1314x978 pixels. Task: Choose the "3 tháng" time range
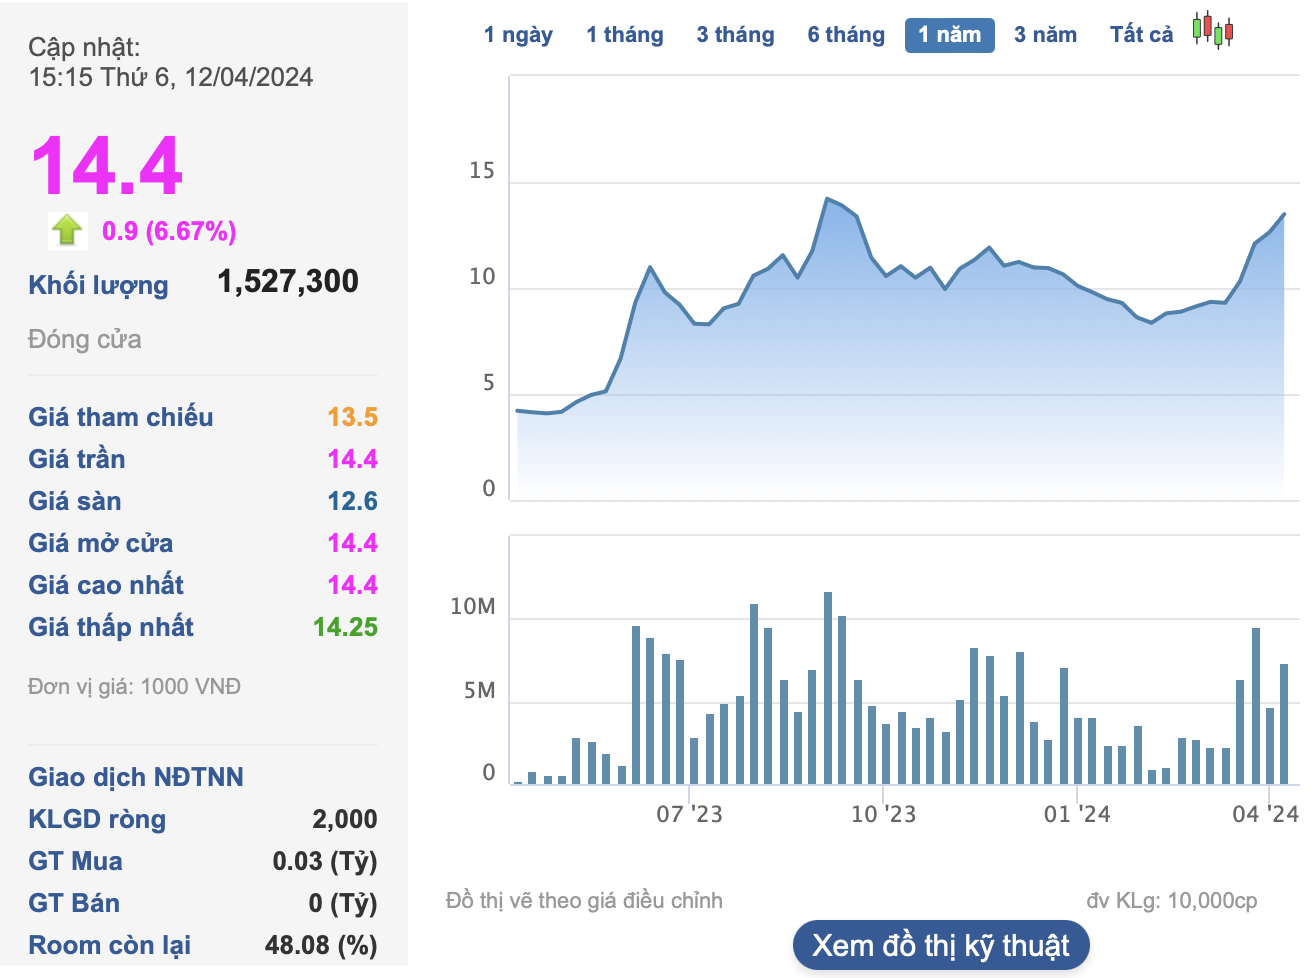(x=735, y=35)
